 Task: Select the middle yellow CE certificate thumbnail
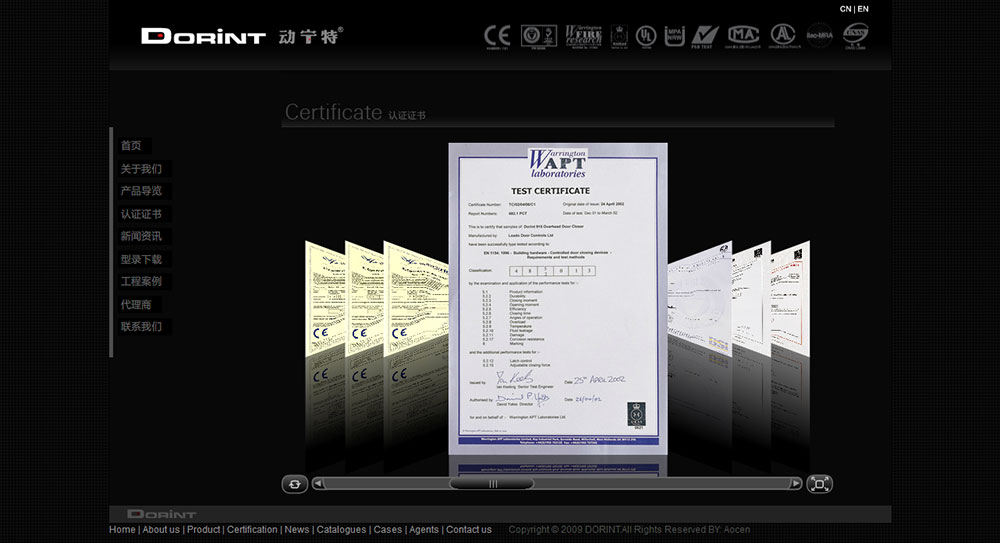364,298
